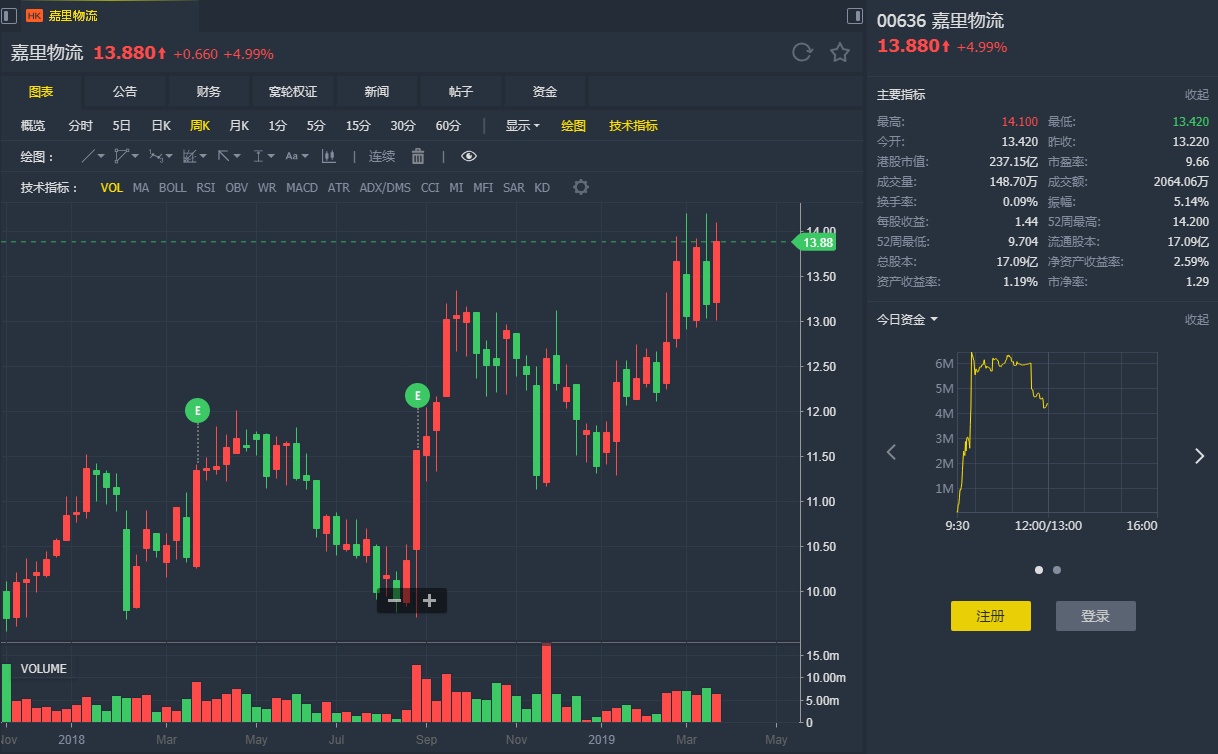1218x754 pixels.
Task: Open the 资金 tab
Action: click(x=545, y=91)
